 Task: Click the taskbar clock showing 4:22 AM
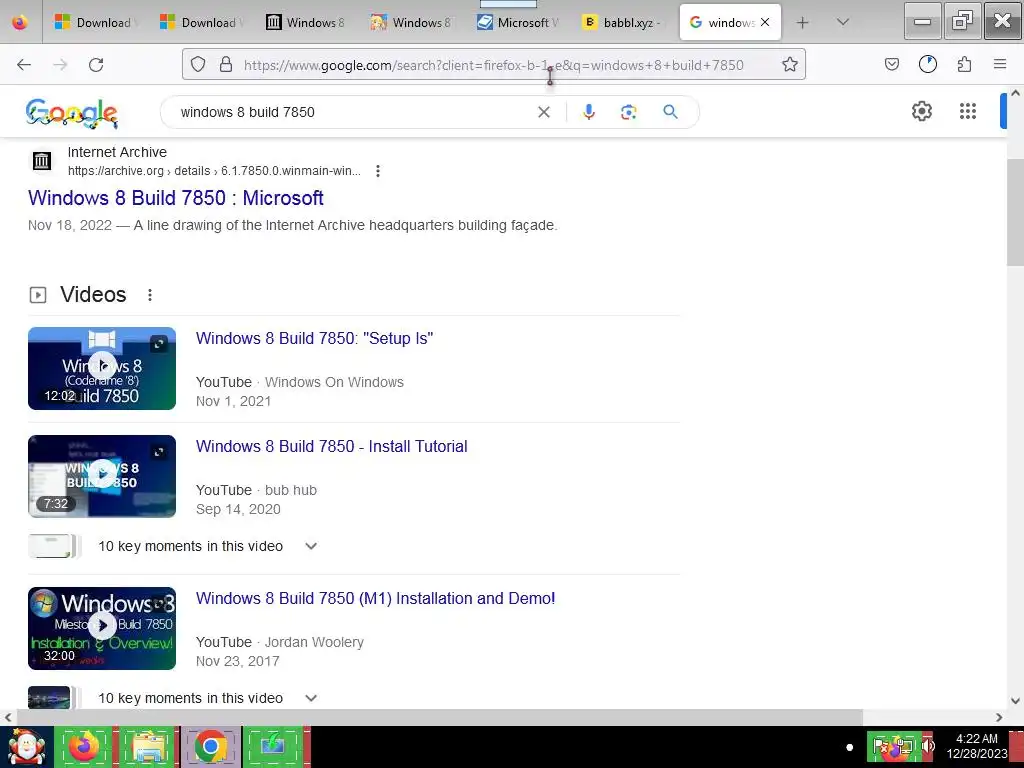point(976,746)
